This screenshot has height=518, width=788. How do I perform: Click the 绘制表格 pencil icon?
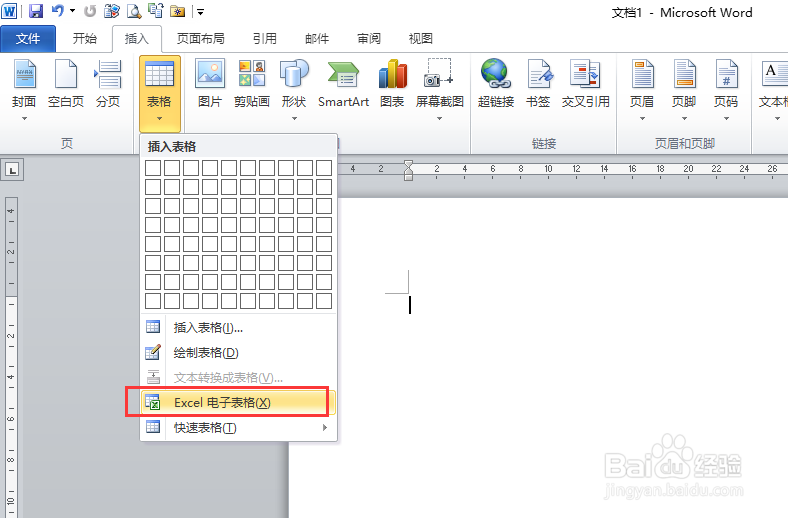(153, 352)
